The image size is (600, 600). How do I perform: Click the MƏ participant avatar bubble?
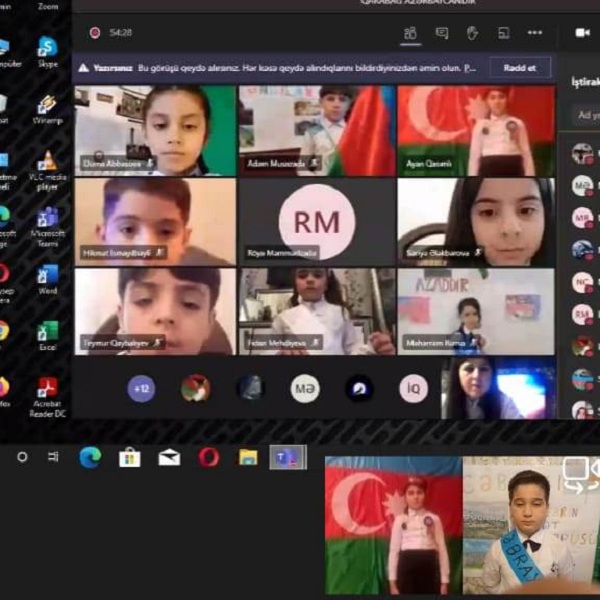305,389
